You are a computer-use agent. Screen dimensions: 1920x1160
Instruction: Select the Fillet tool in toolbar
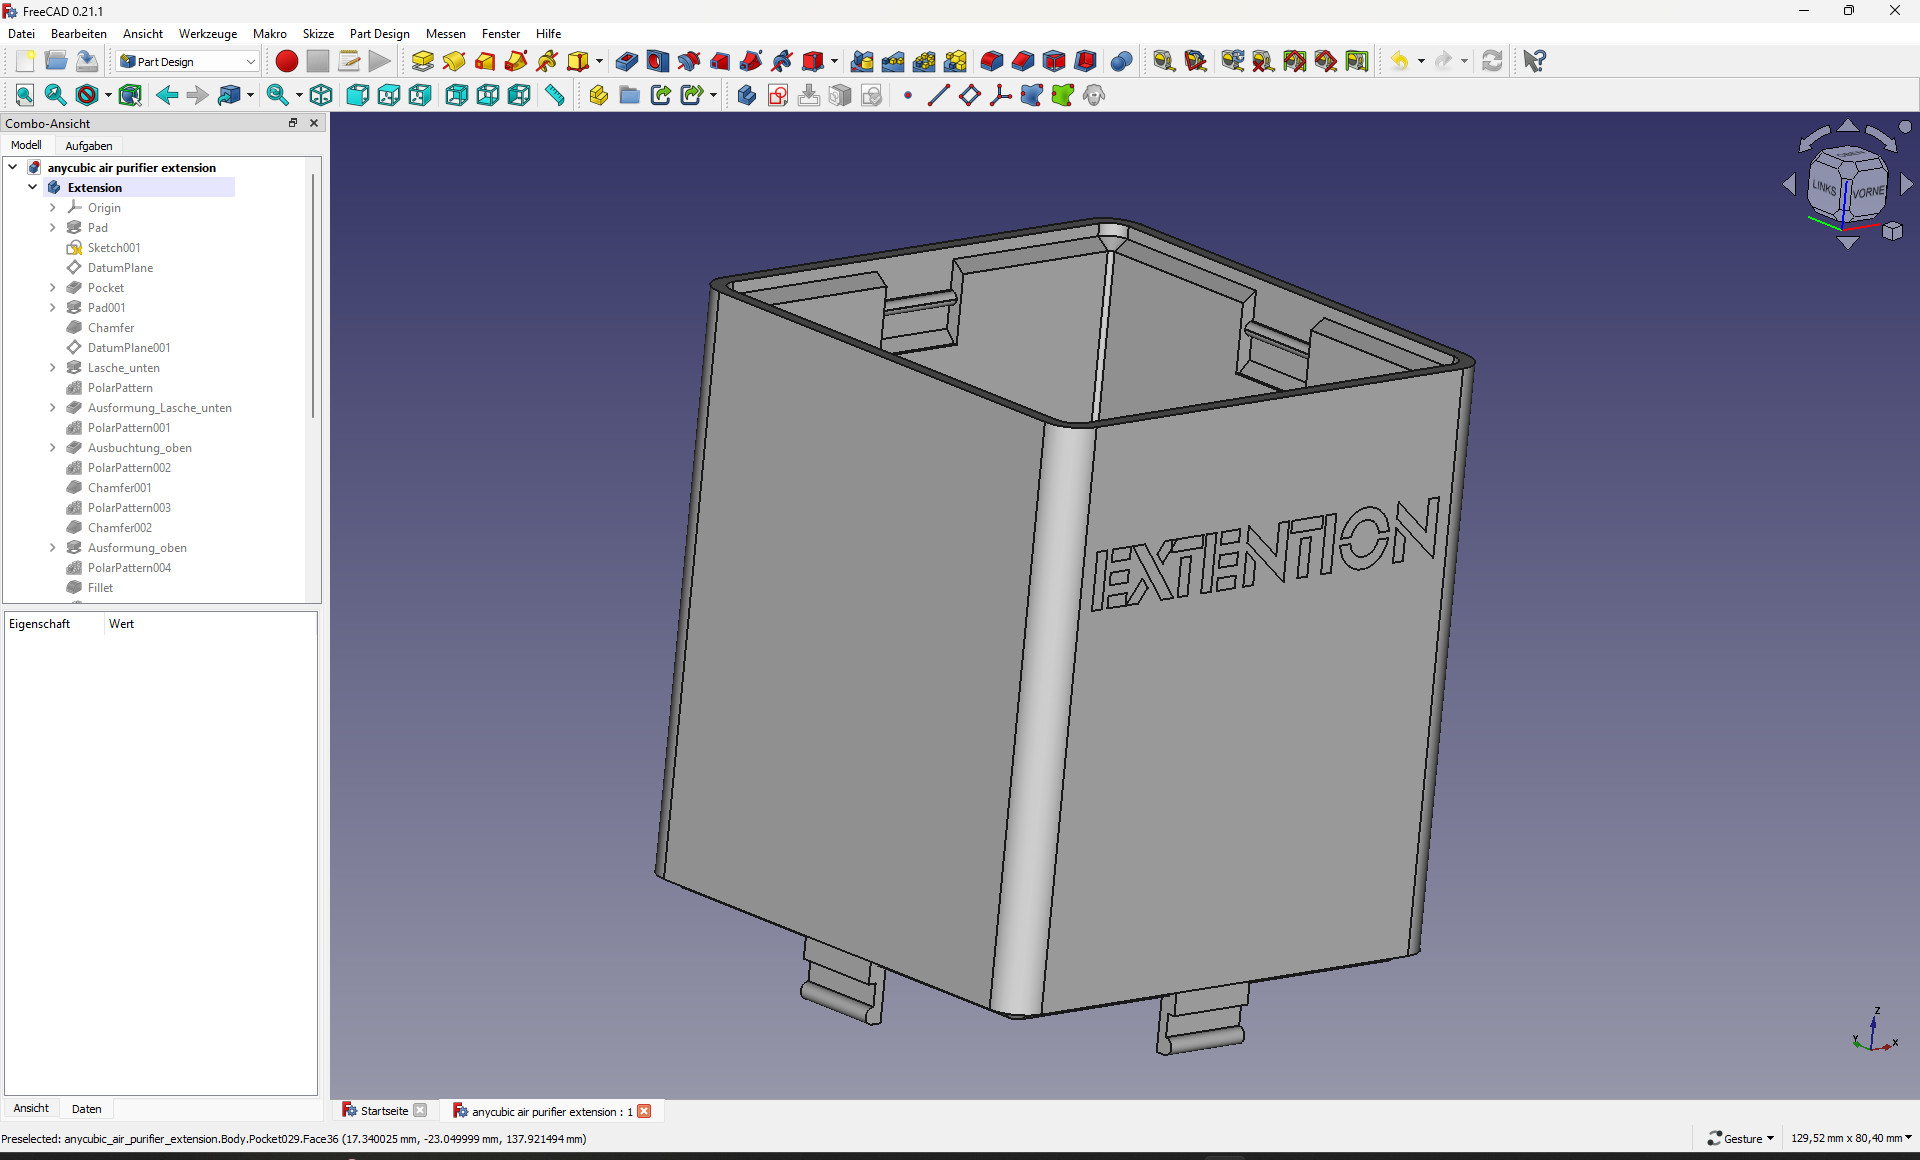tap(991, 61)
